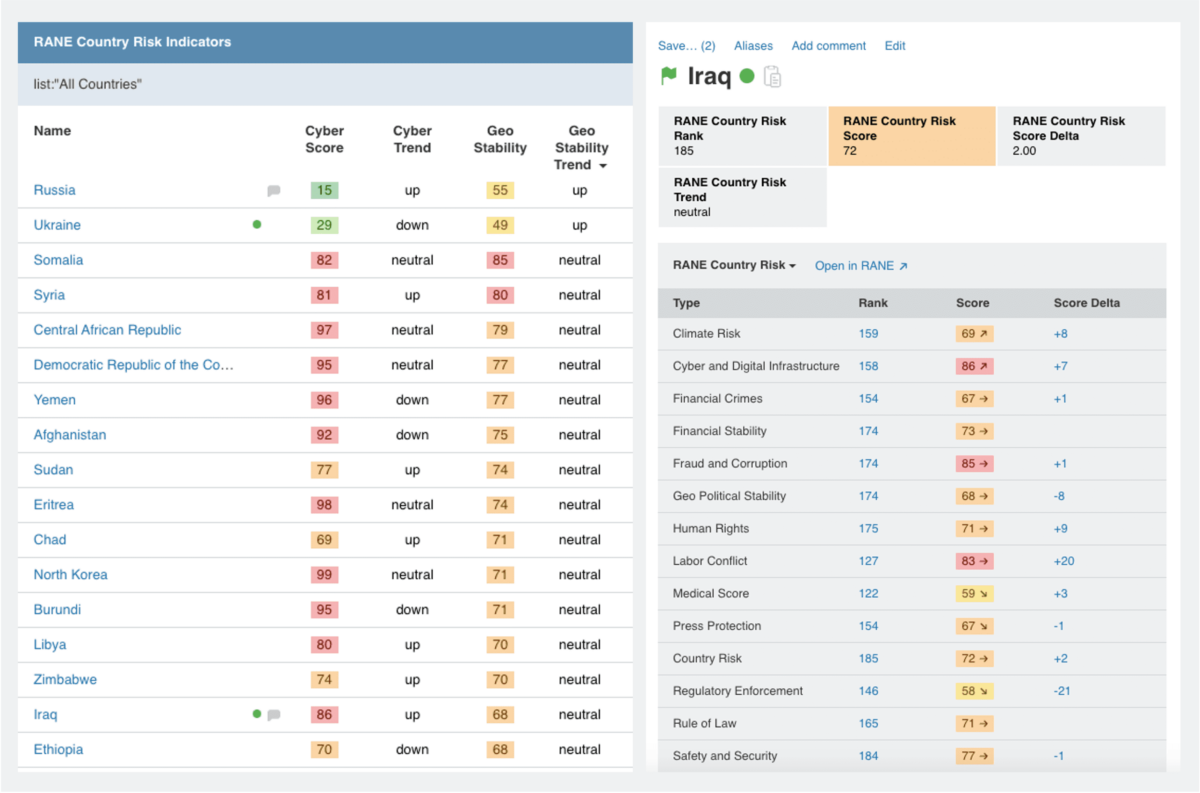Open the Ukraine country link
Screen dimensions: 1200x793
point(57,225)
